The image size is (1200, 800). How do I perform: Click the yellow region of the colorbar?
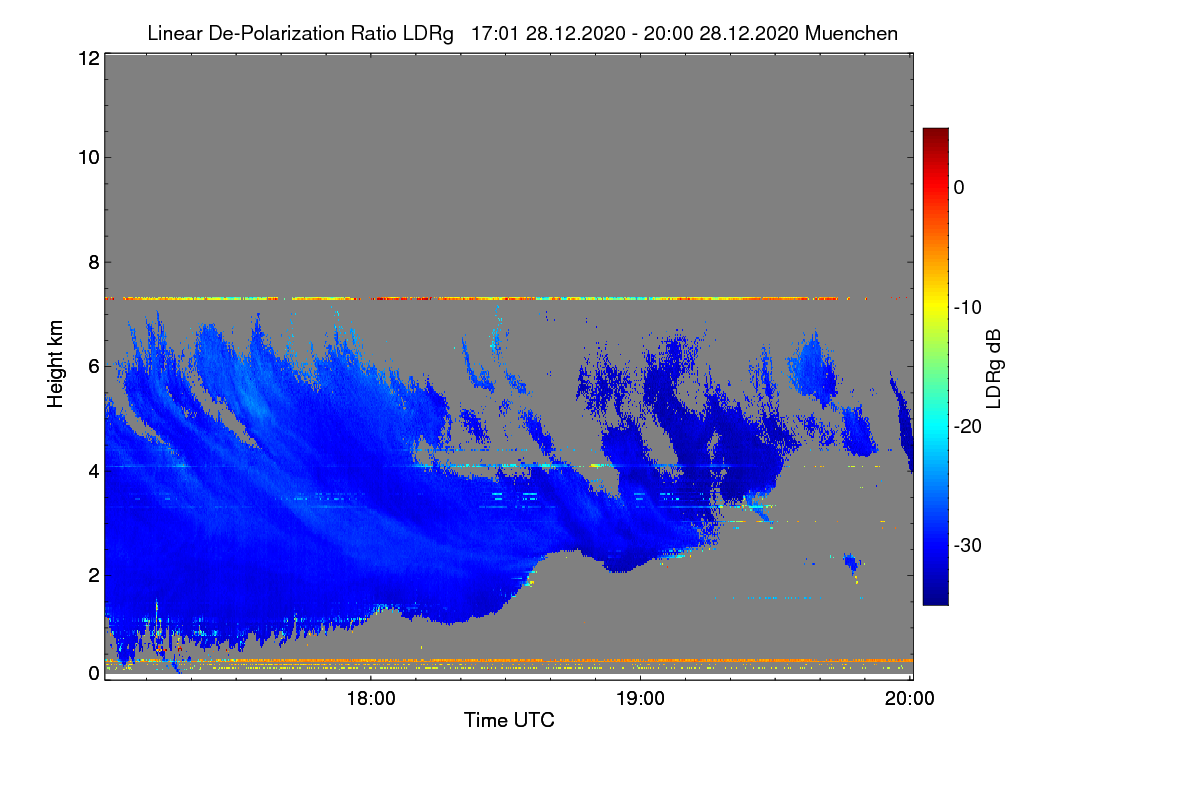[935, 303]
